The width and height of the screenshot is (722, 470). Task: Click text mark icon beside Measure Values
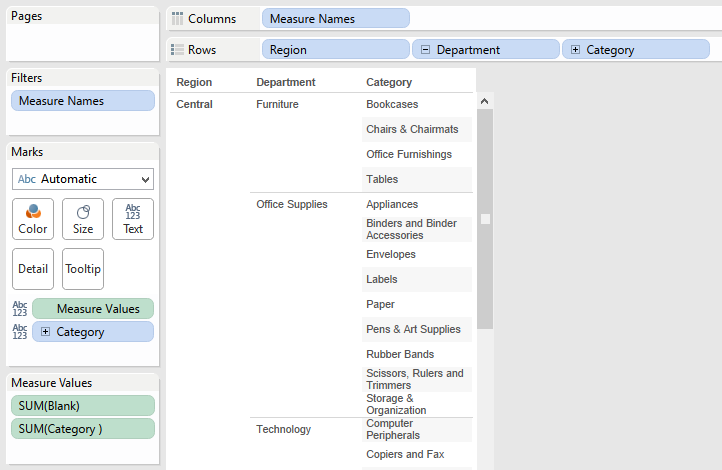pos(19,309)
